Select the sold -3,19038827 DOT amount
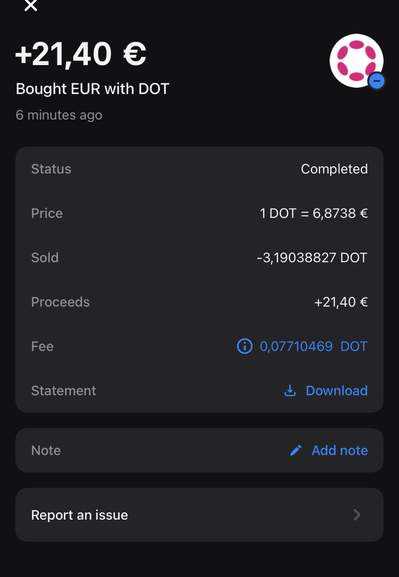The height and width of the screenshot is (577, 399). (x=312, y=258)
